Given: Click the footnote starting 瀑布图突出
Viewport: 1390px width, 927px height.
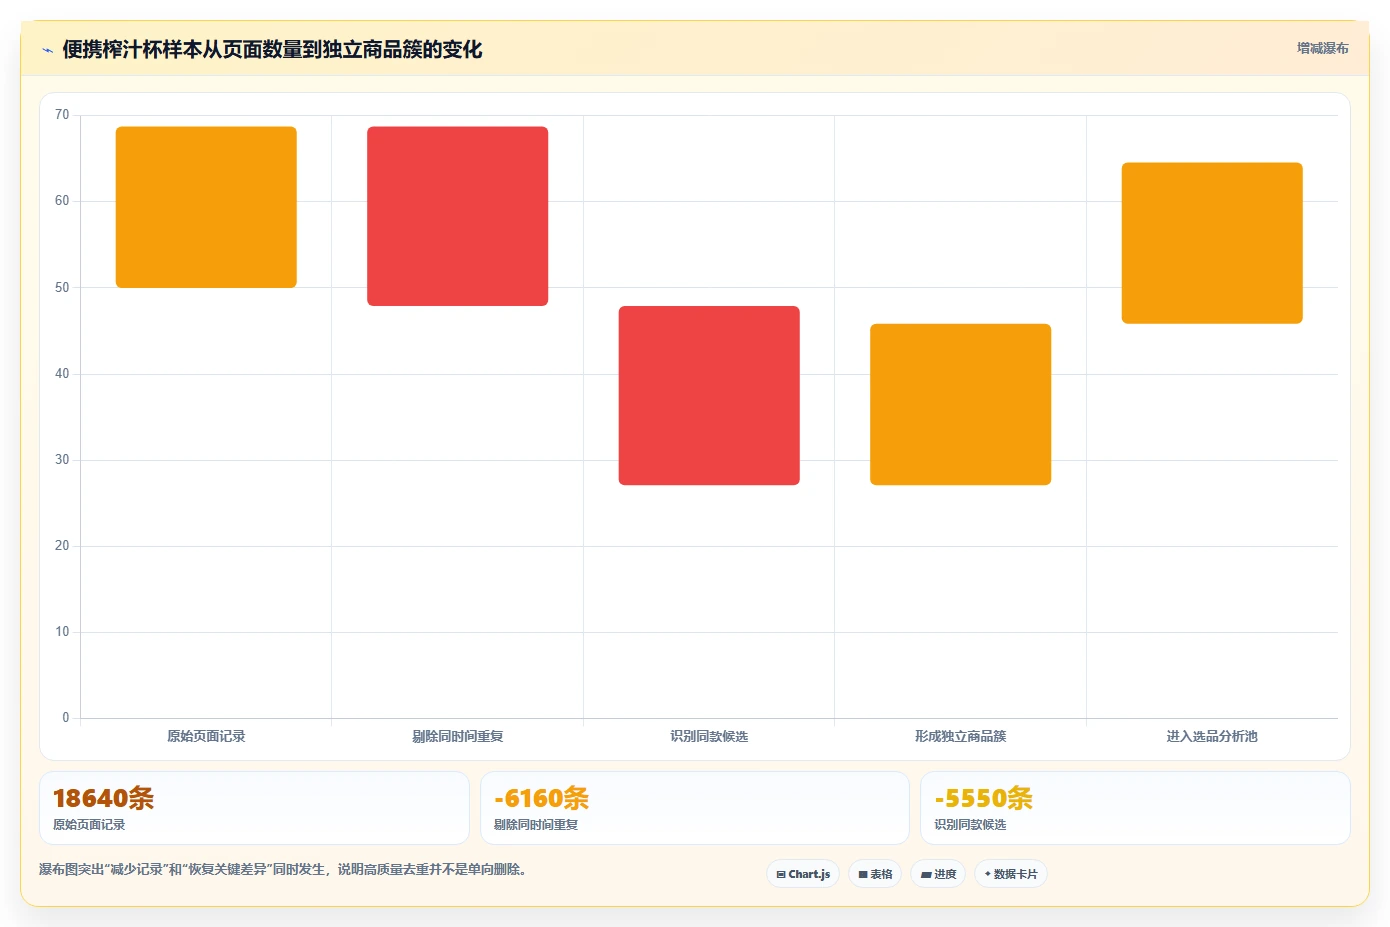Looking at the screenshot, I should click(283, 870).
